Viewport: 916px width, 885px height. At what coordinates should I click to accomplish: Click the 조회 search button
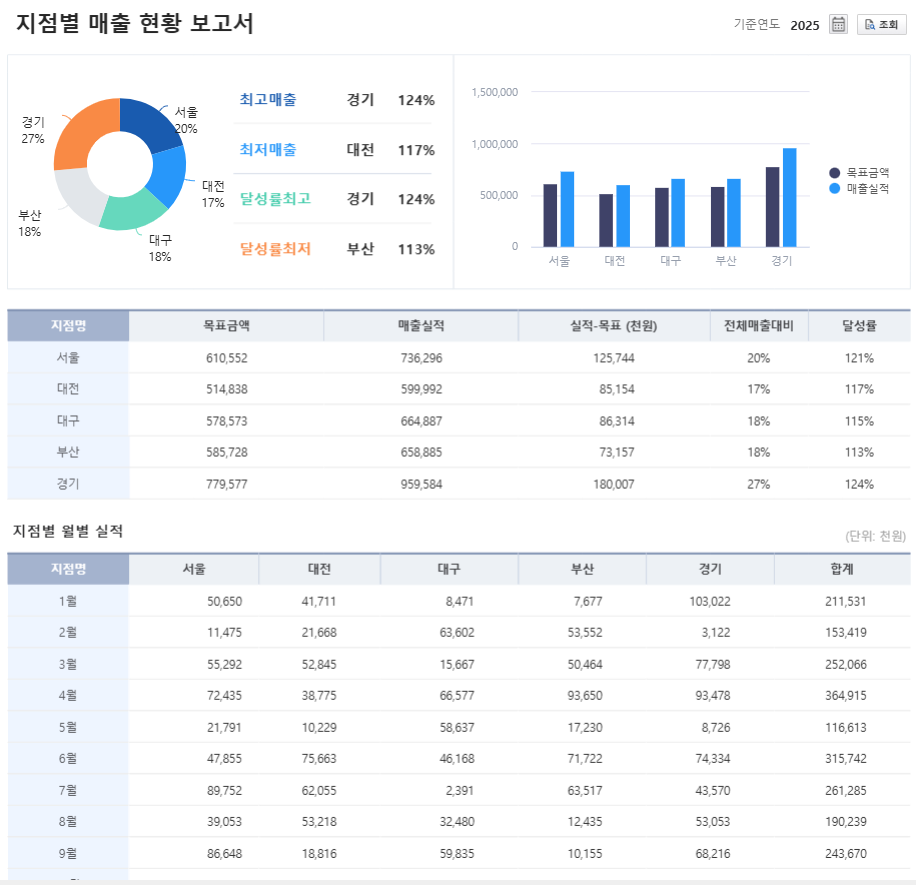point(881,25)
